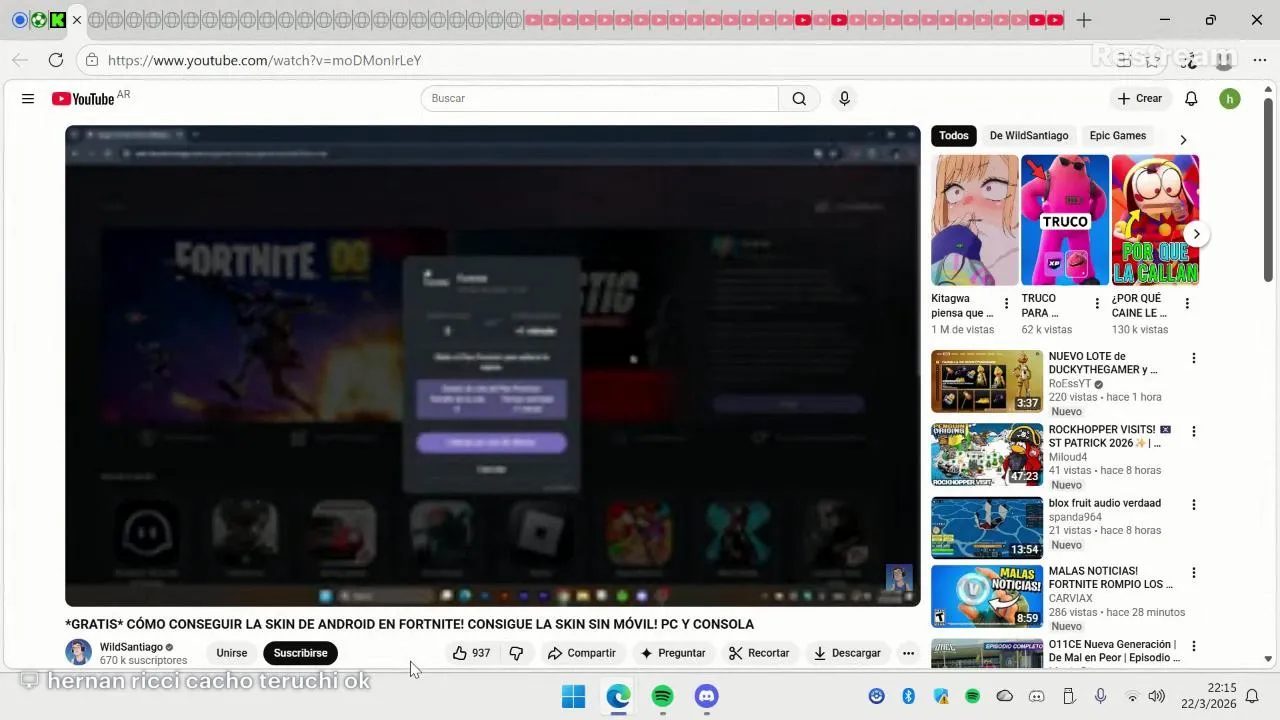Open the Kitagwa piensa que Short thumbnail

click(975, 220)
